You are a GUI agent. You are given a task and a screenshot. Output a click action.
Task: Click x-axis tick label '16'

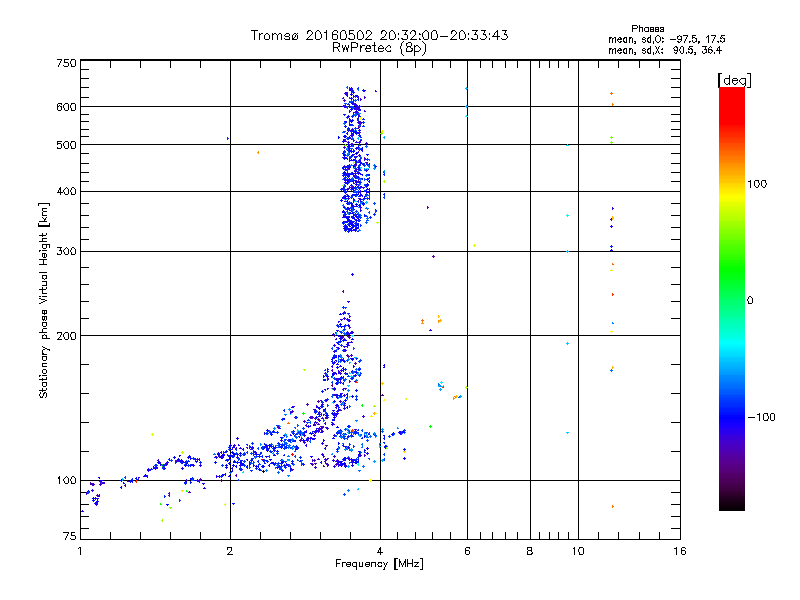(680, 551)
